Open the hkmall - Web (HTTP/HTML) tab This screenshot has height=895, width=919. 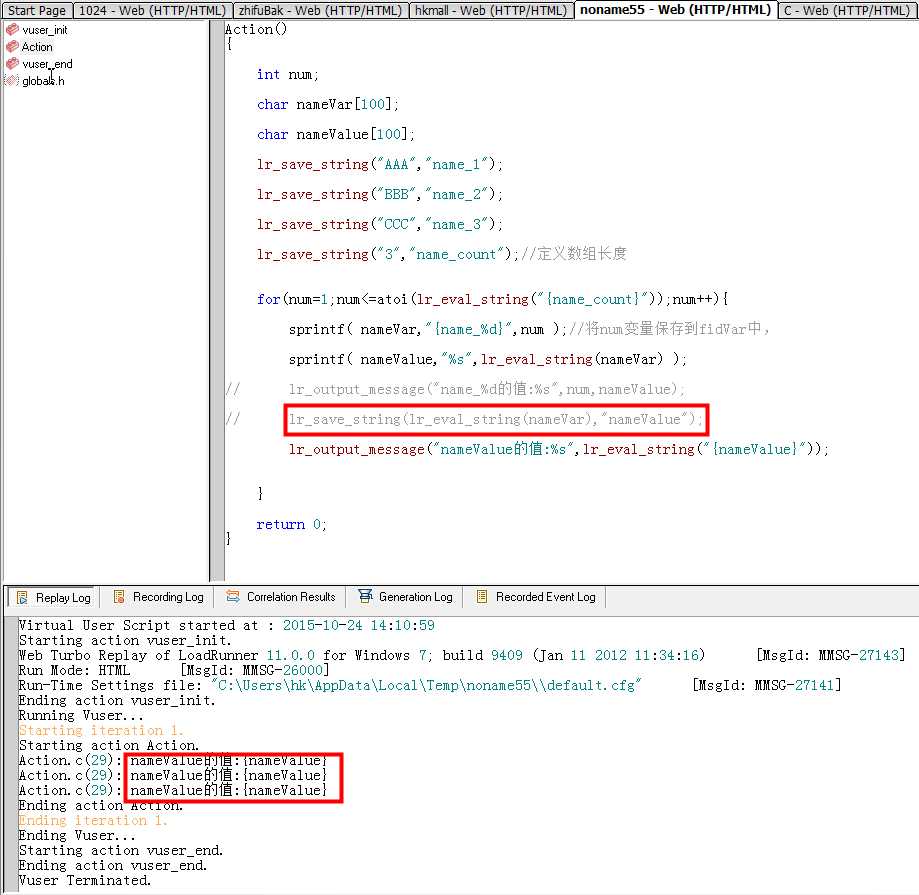click(x=491, y=11)
